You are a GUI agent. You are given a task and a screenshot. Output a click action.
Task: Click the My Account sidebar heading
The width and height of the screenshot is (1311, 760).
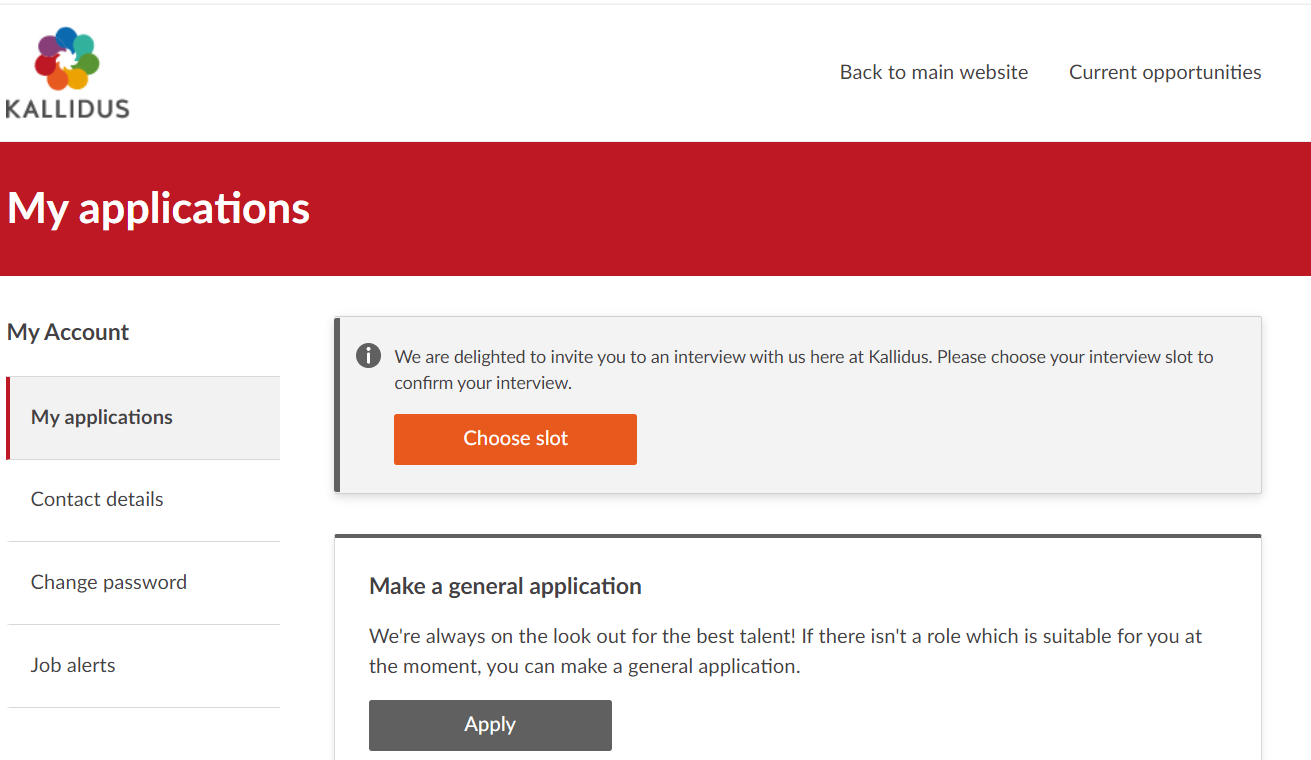click(x=68, y=332)
